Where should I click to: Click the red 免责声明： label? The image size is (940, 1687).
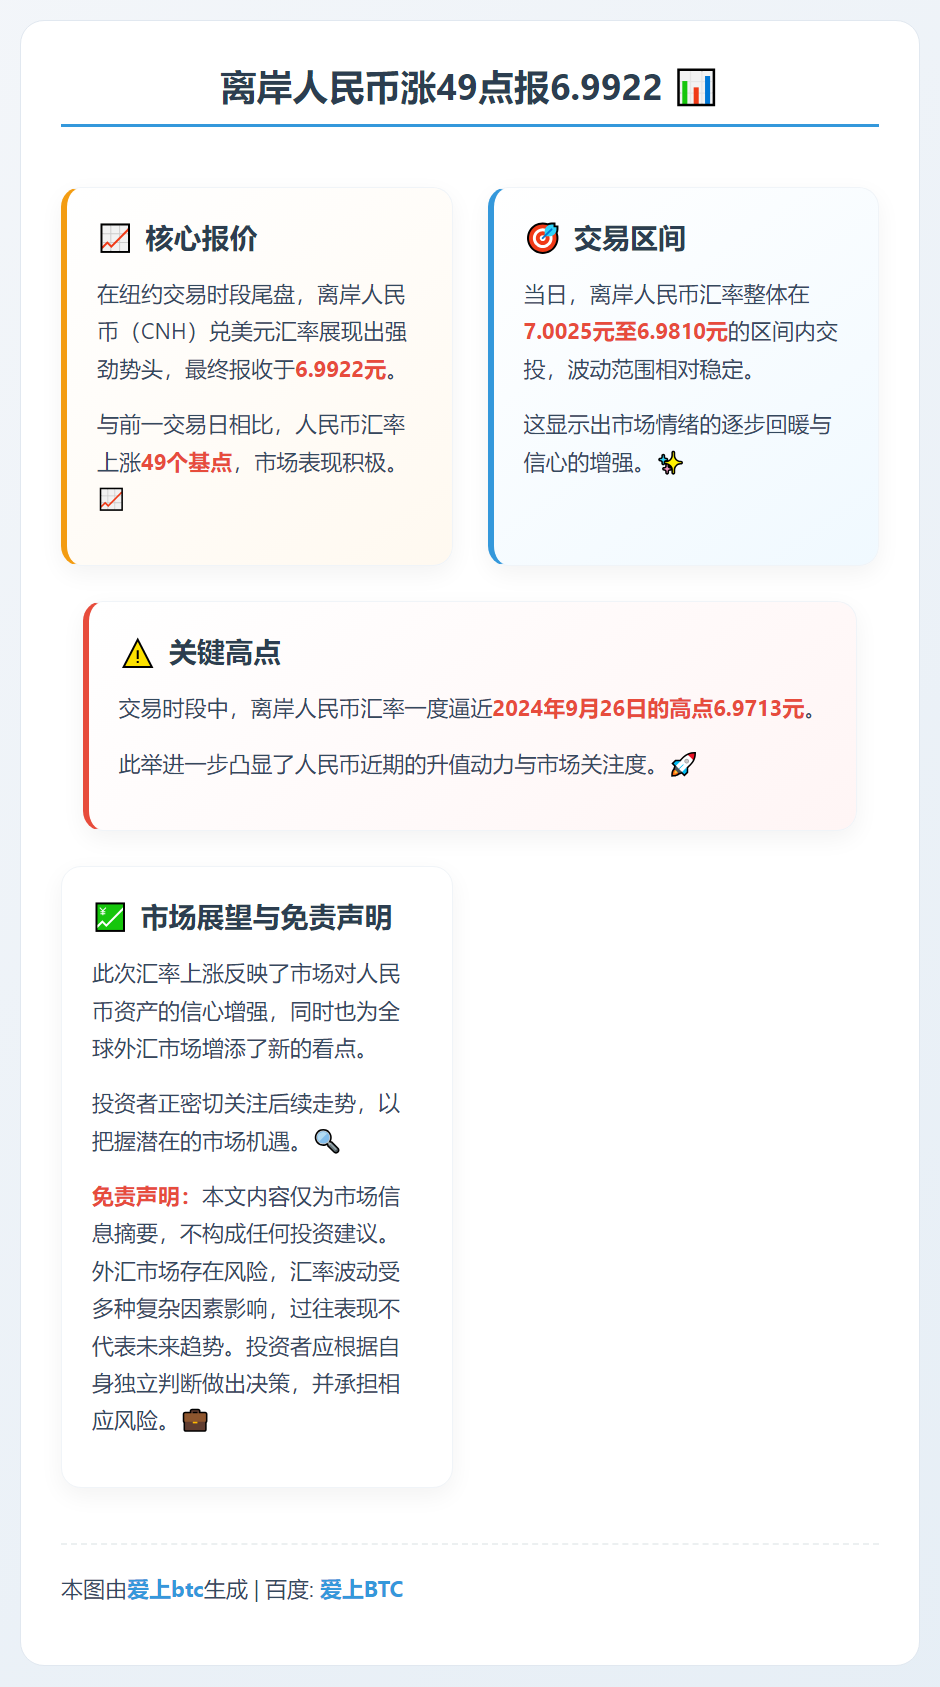141,1197
